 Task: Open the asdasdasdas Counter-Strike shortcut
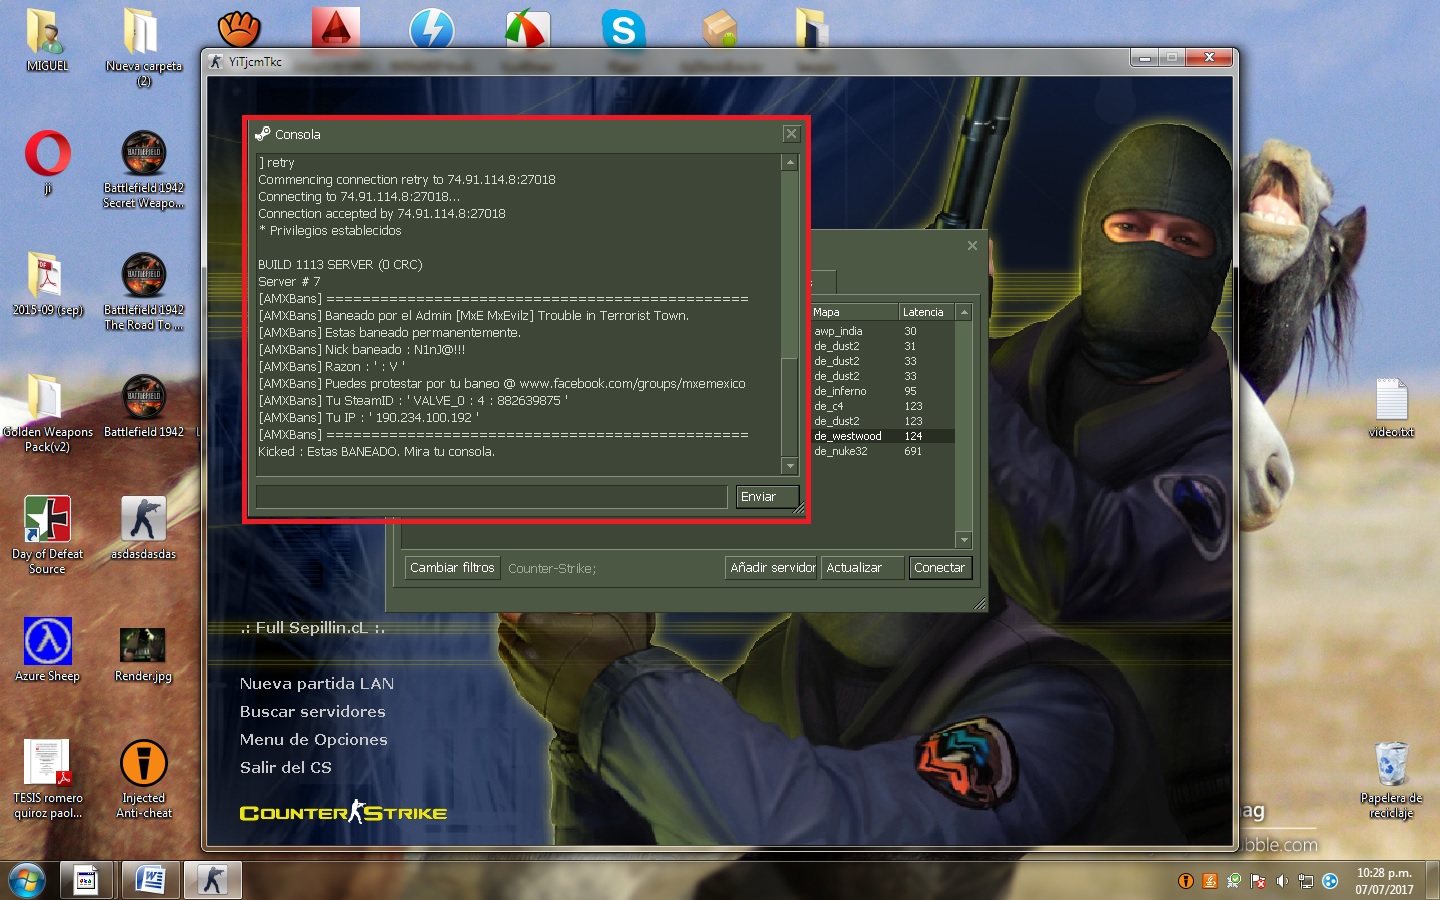pyautogui.click(x=143, y=527)
